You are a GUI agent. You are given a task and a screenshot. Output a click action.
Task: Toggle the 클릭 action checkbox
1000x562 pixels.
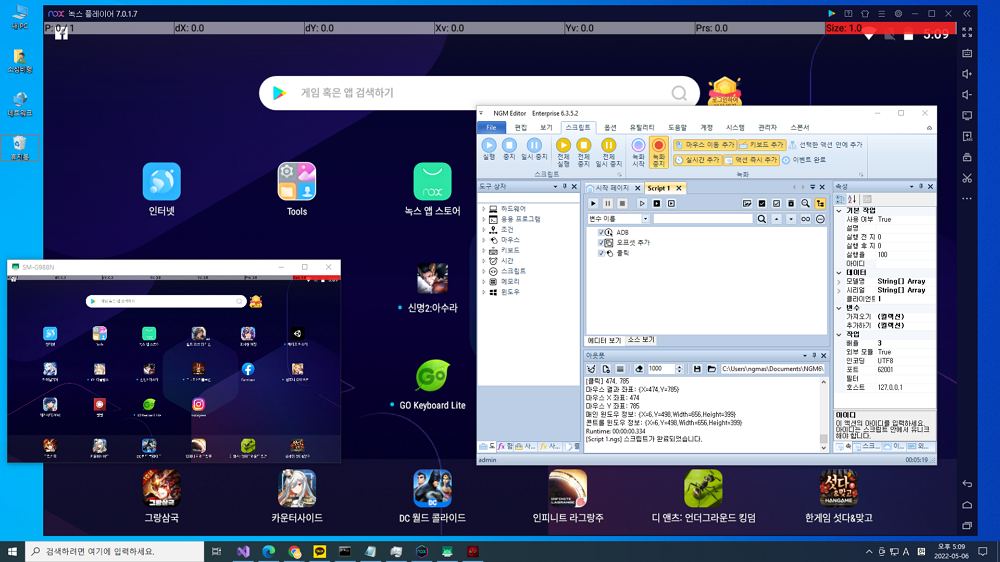pyautogui.click(x=601, y=253)
